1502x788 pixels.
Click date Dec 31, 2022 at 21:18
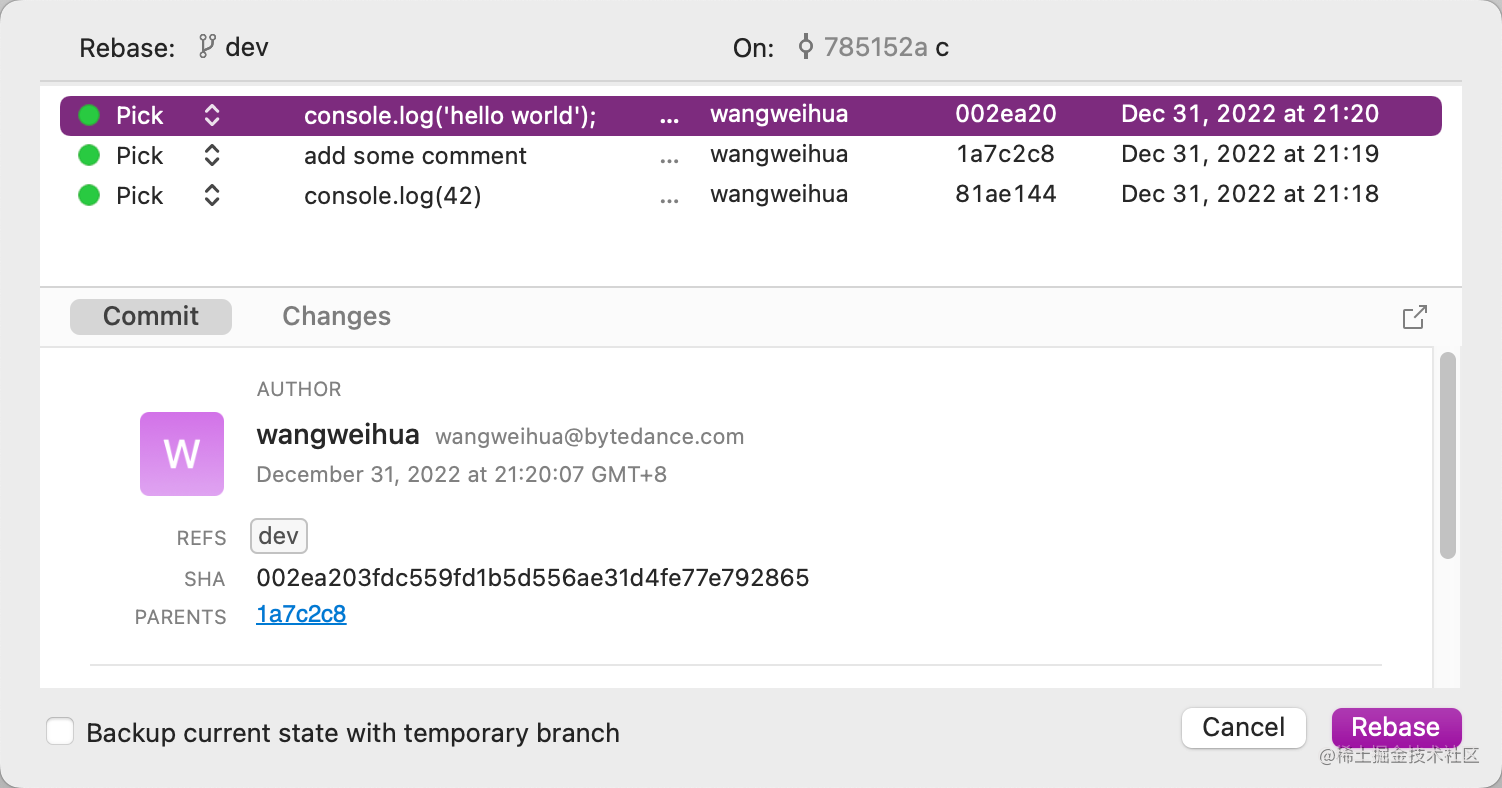1250,194
